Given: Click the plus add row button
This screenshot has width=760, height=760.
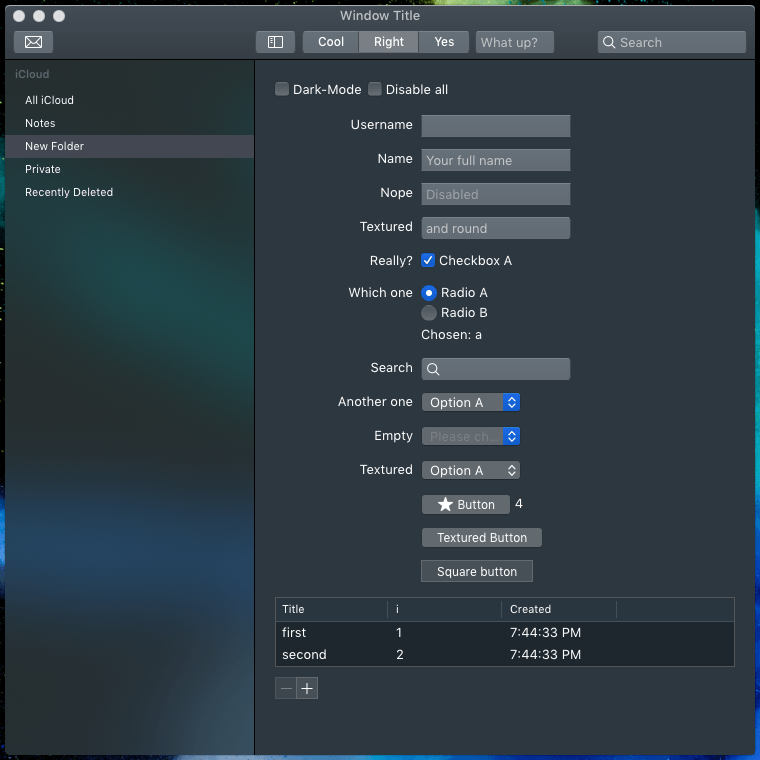Looking at the screenshot, I should point(307,688).
